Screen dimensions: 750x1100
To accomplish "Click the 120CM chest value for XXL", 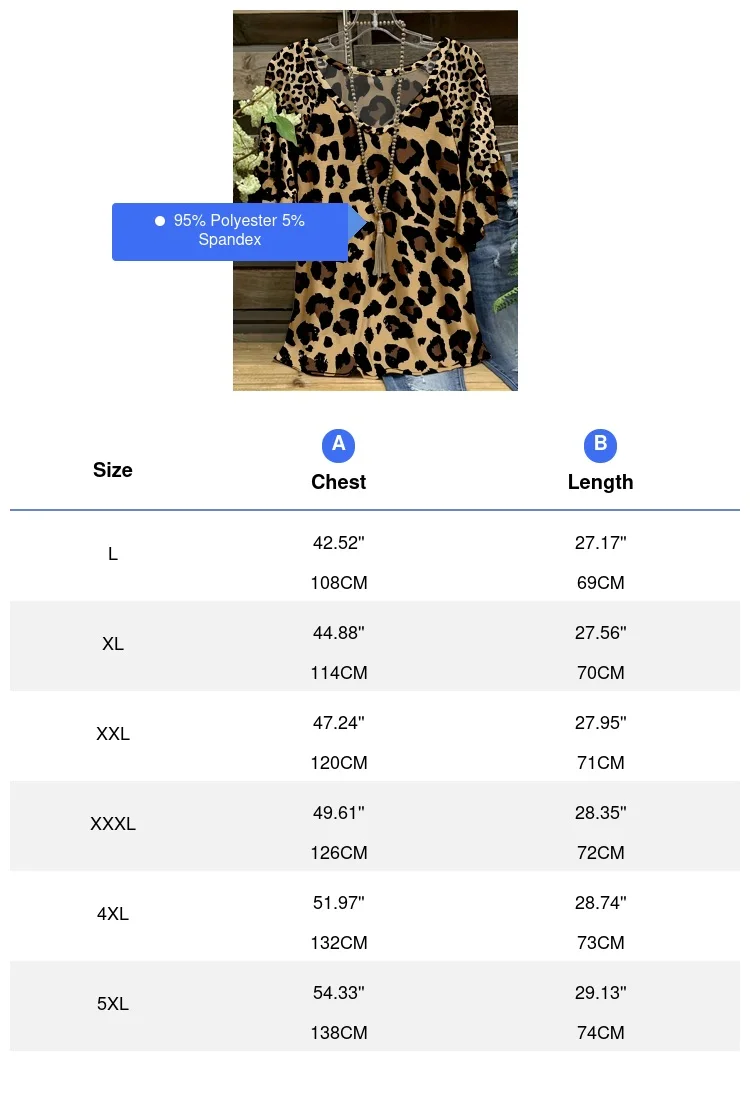I will coord(338,763).
